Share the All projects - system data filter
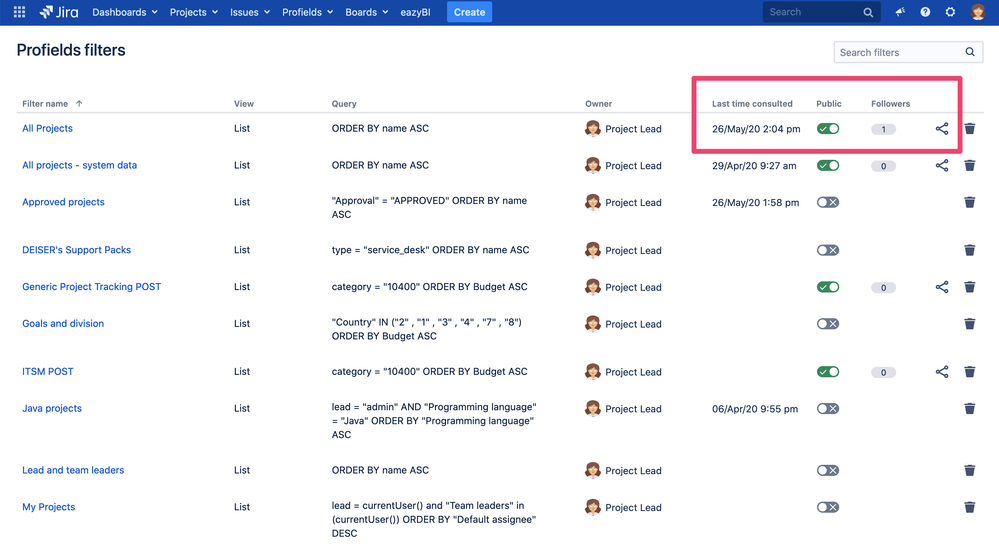 point(942,166)
